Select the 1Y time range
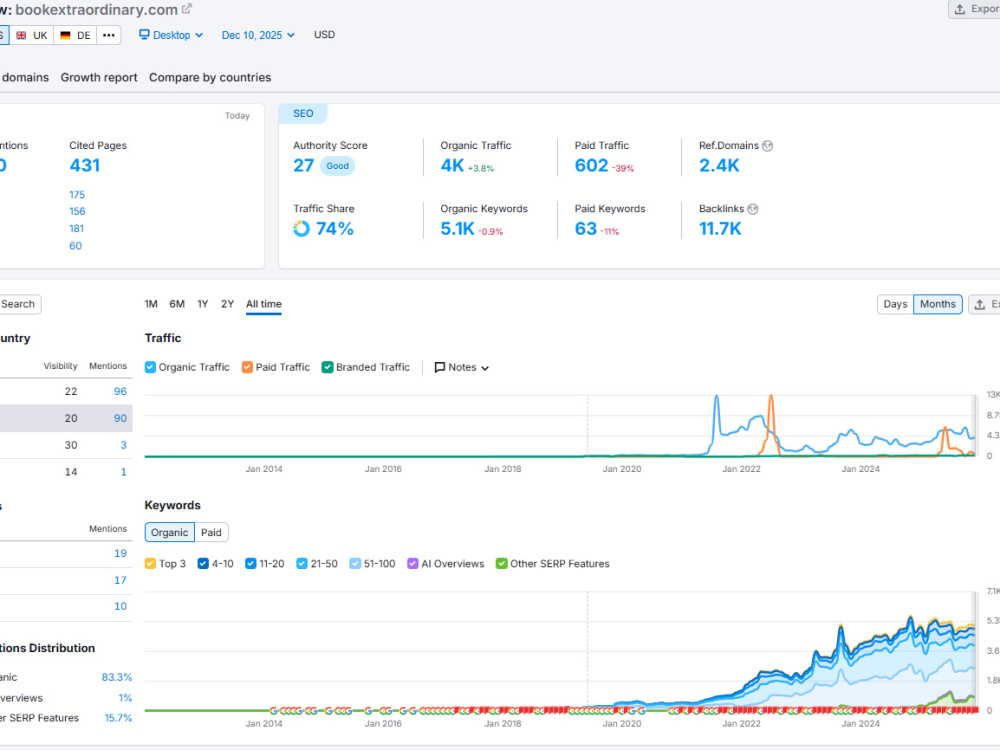 pyautogui.click(x=203, y=304)
